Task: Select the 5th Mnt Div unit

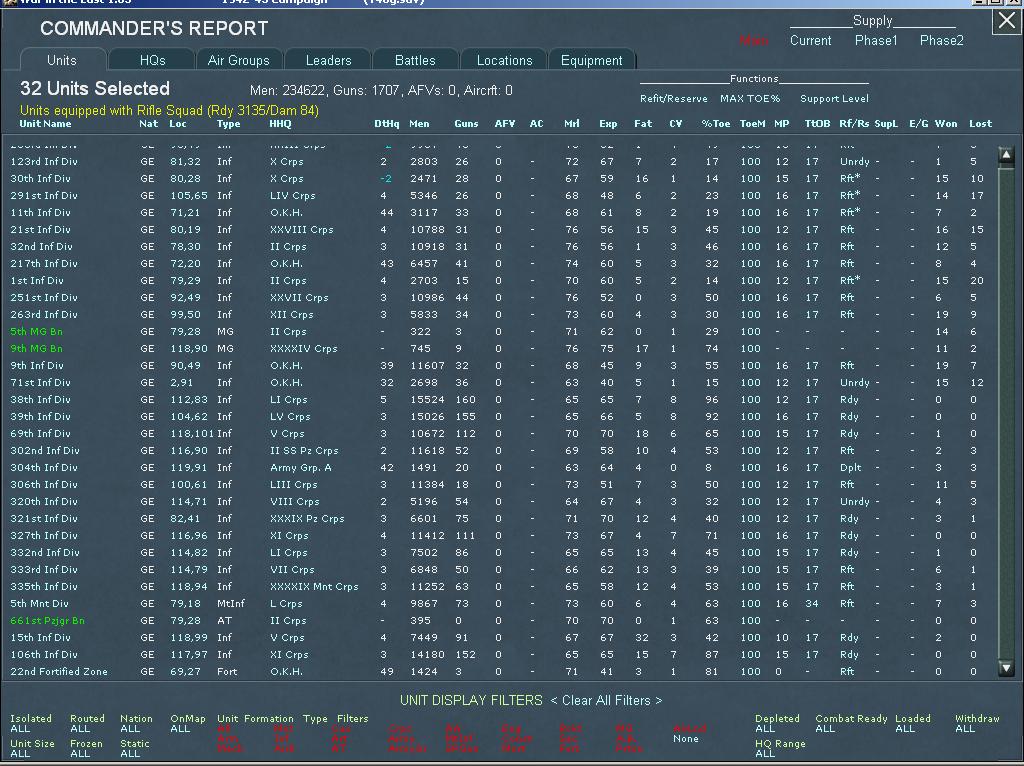Action: [39, 603]
